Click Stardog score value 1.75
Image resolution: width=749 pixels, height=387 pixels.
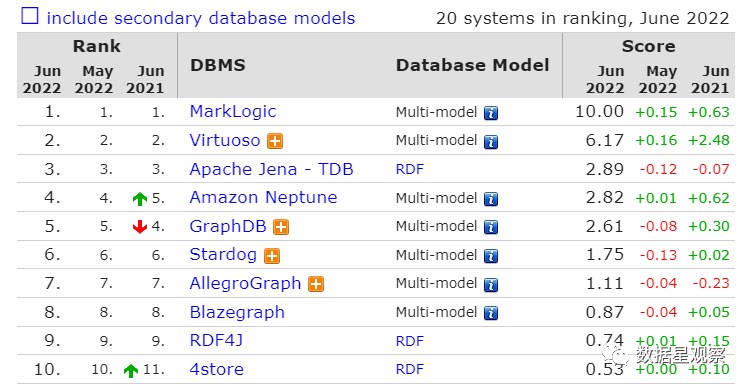click(605, 255)
